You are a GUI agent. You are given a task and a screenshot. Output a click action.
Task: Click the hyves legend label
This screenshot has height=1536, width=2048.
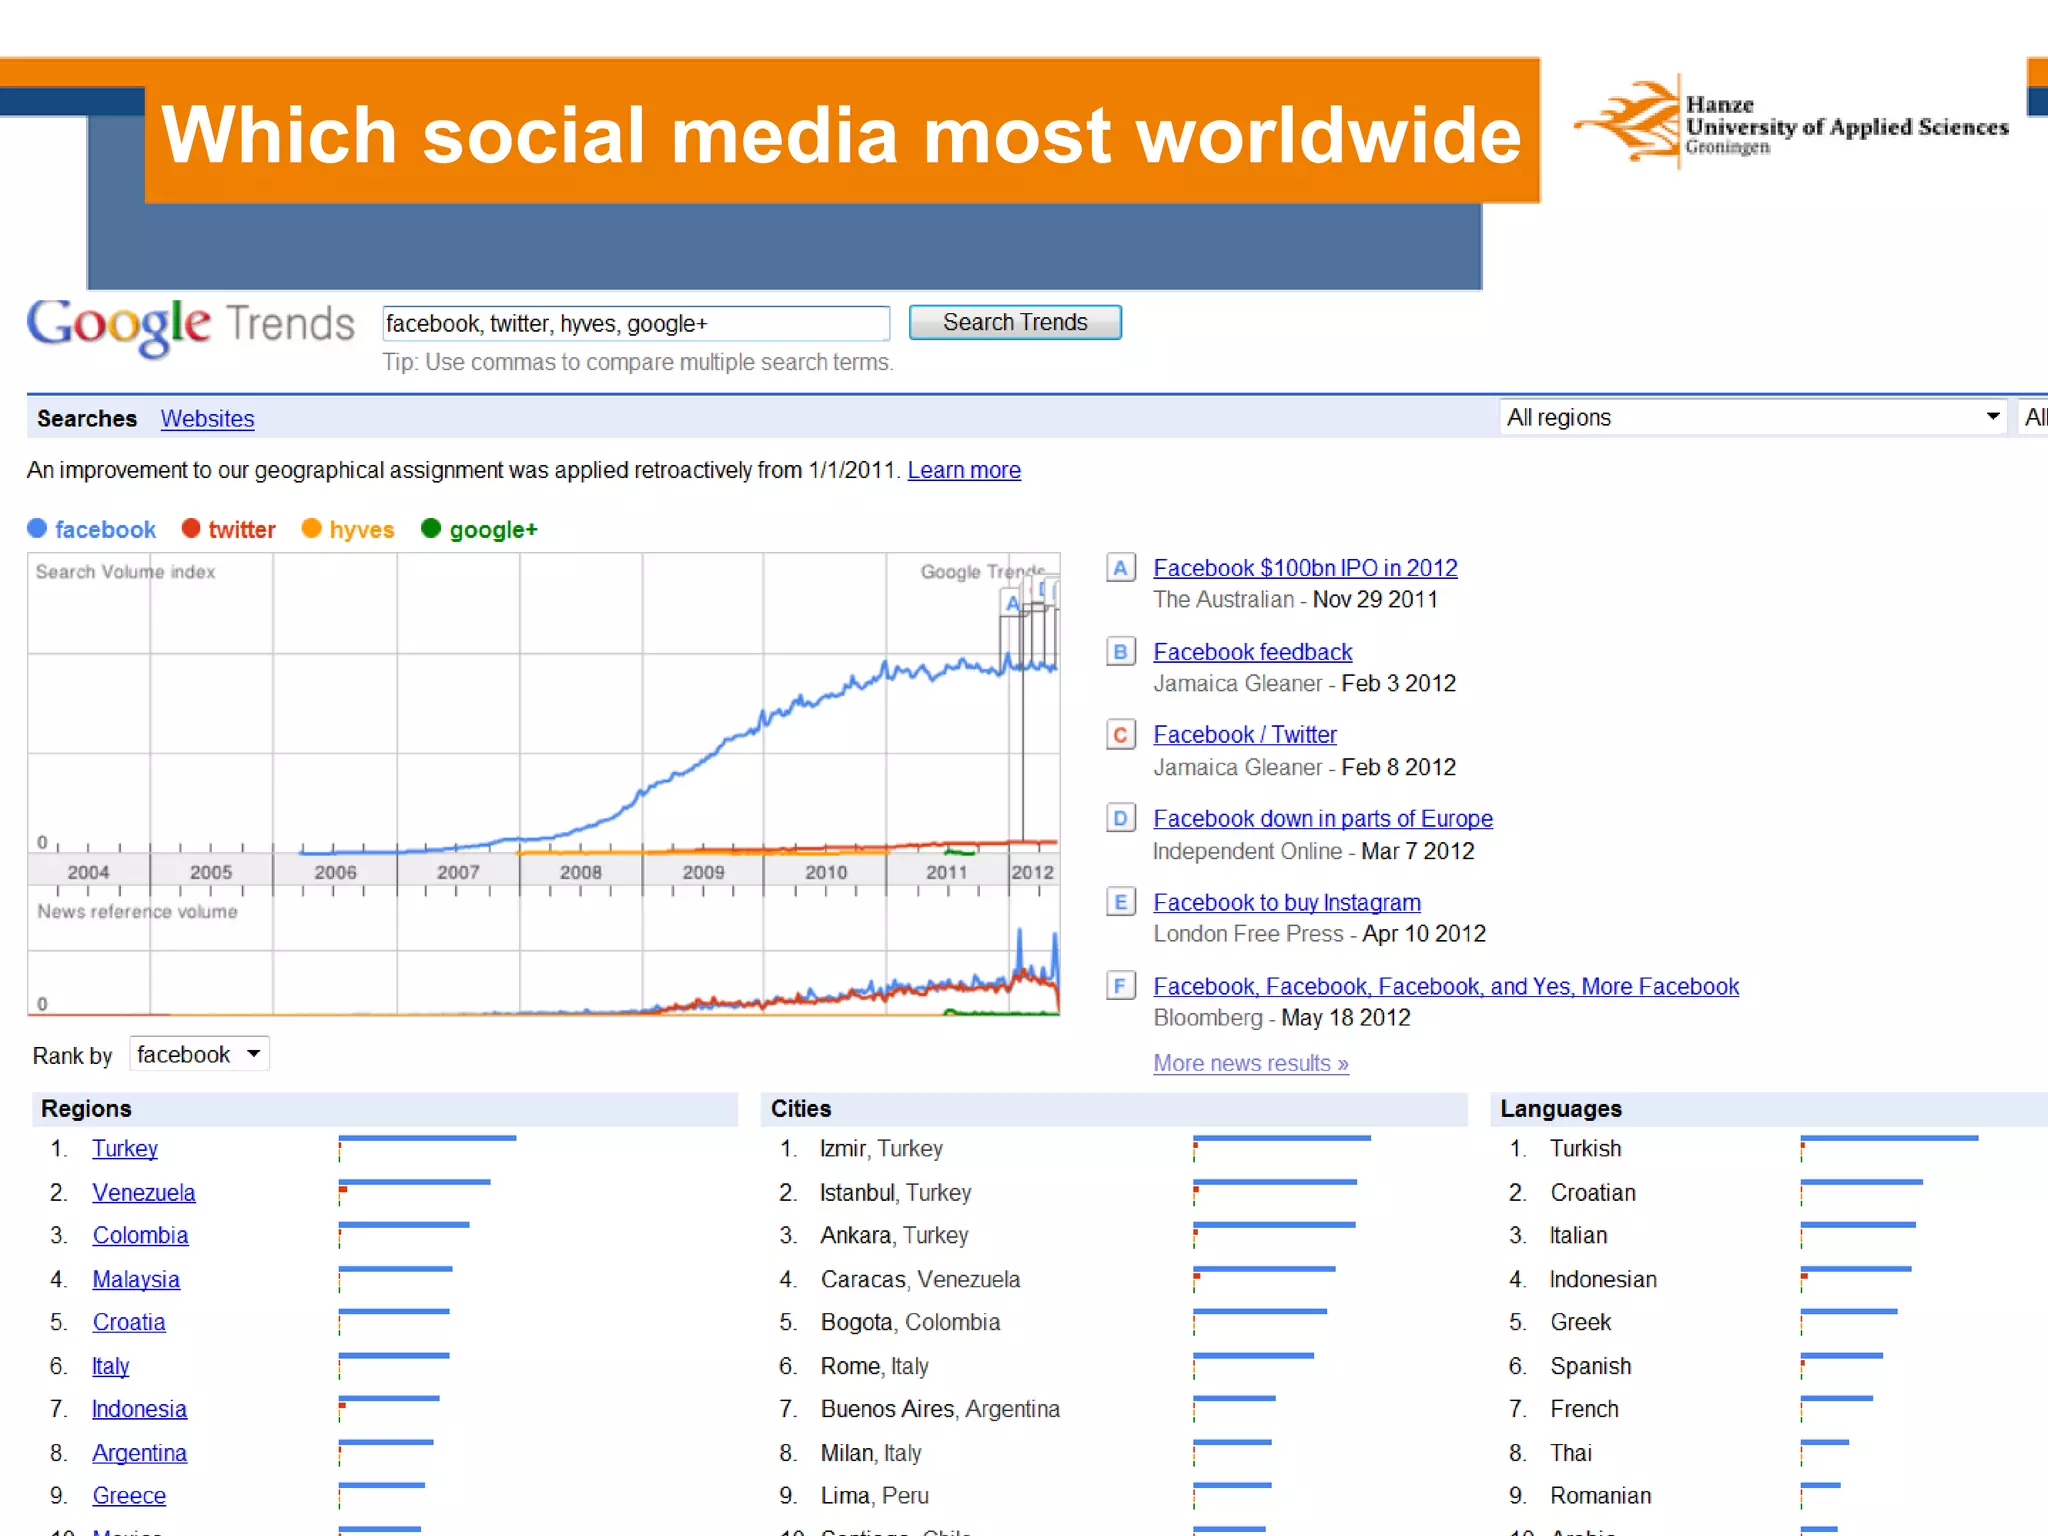[x=362, y=530]
